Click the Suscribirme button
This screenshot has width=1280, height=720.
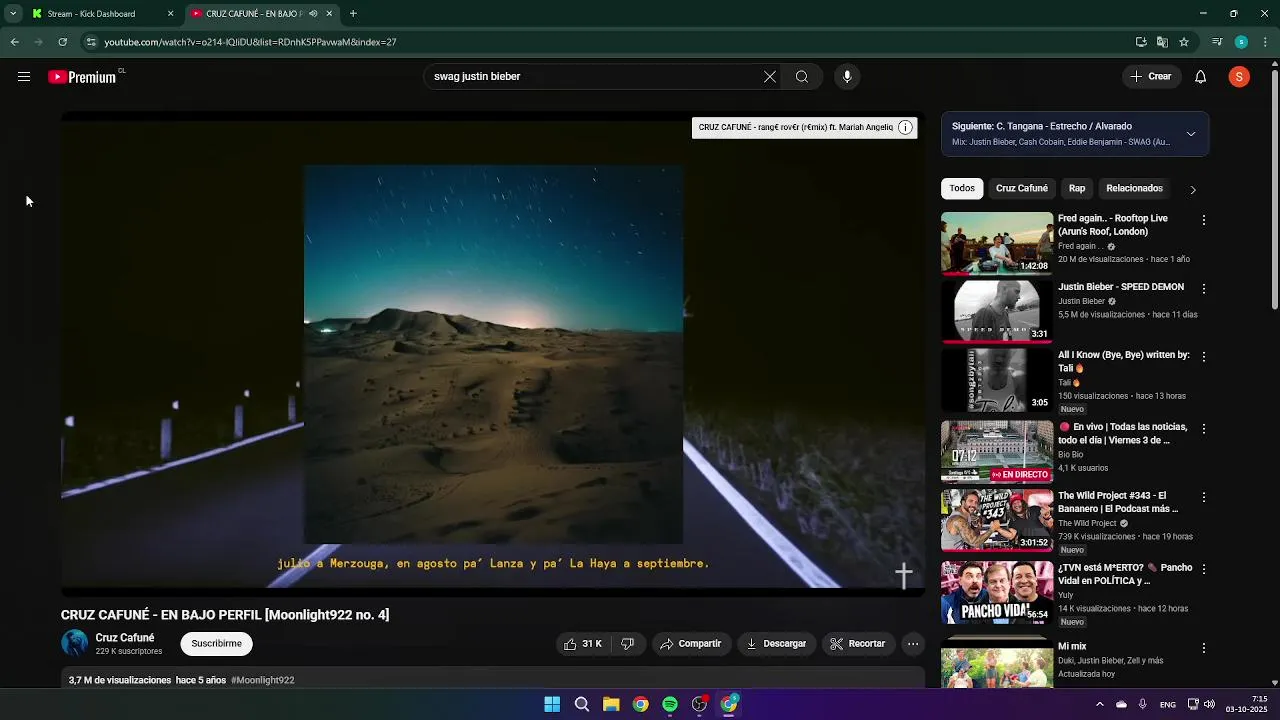click(x=216, y=644)
